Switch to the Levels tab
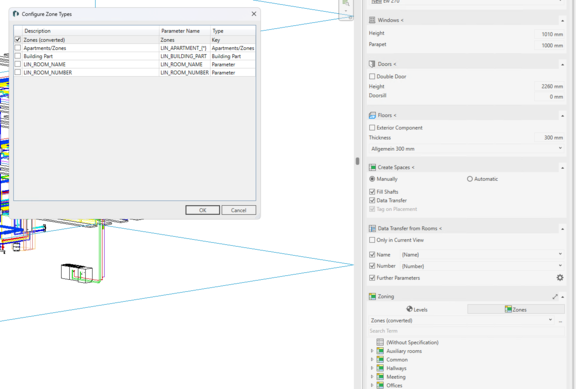 point(417,309)
